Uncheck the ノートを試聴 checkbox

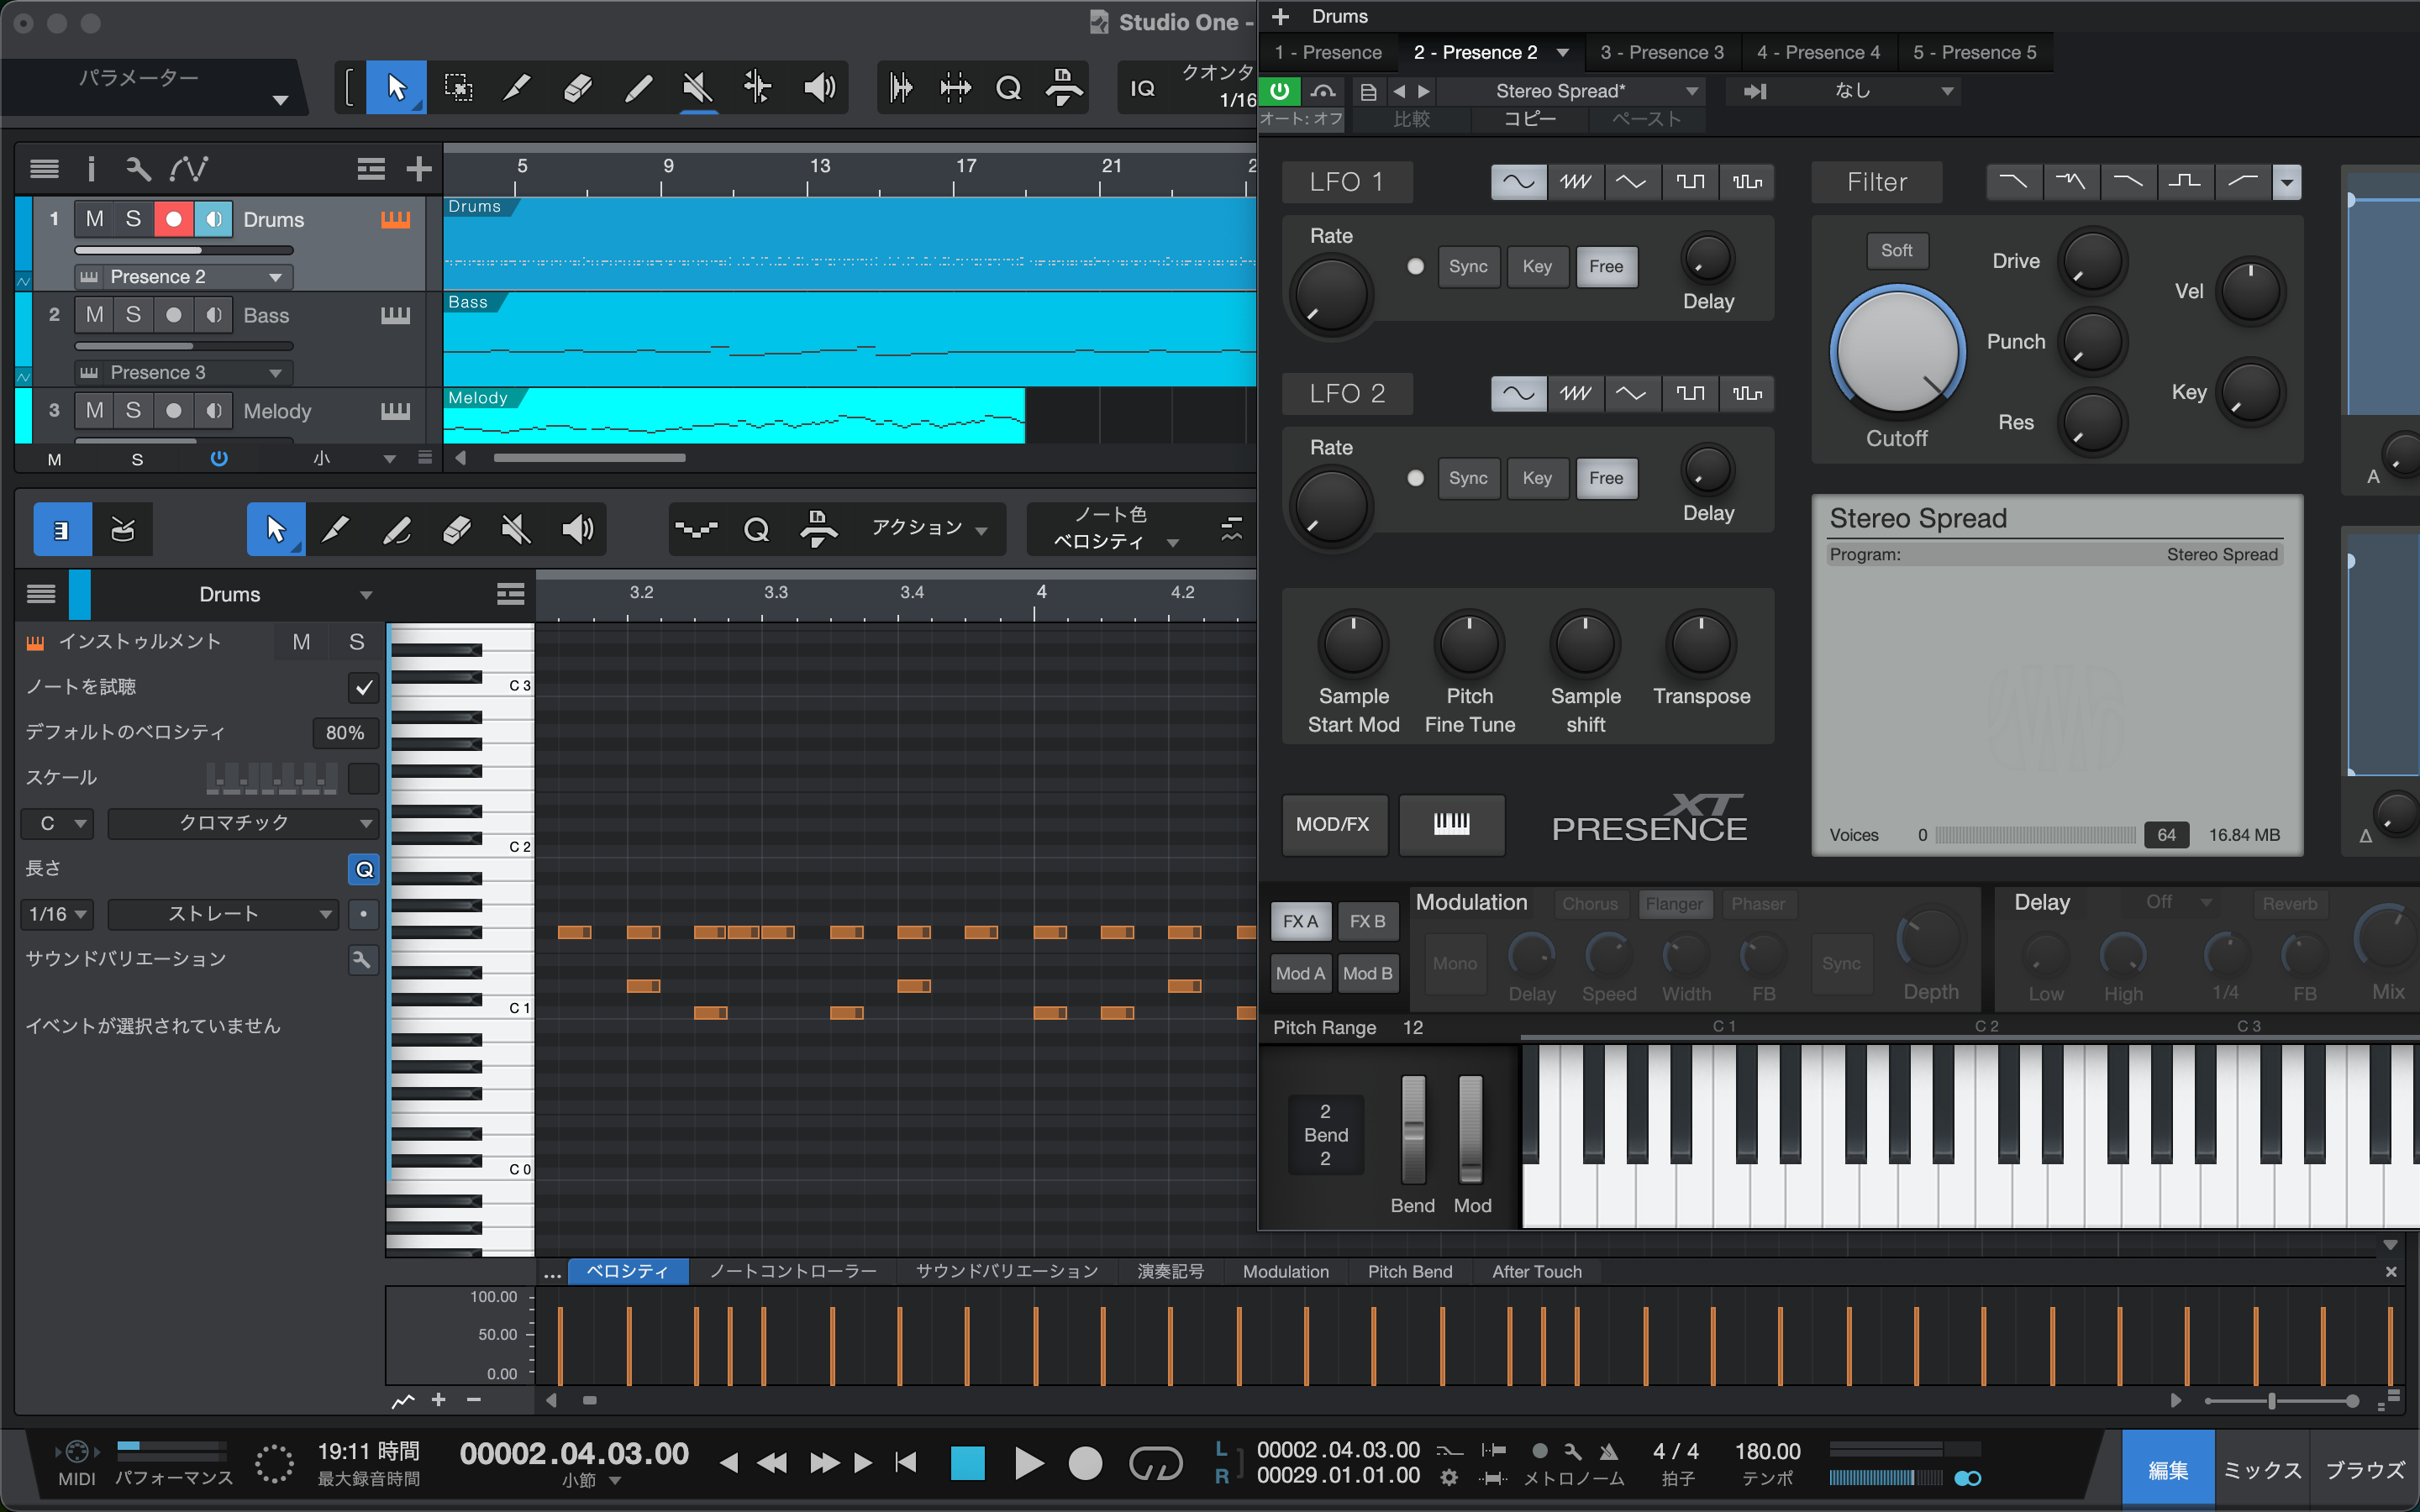pyautogui.click(x=363, y=687)
